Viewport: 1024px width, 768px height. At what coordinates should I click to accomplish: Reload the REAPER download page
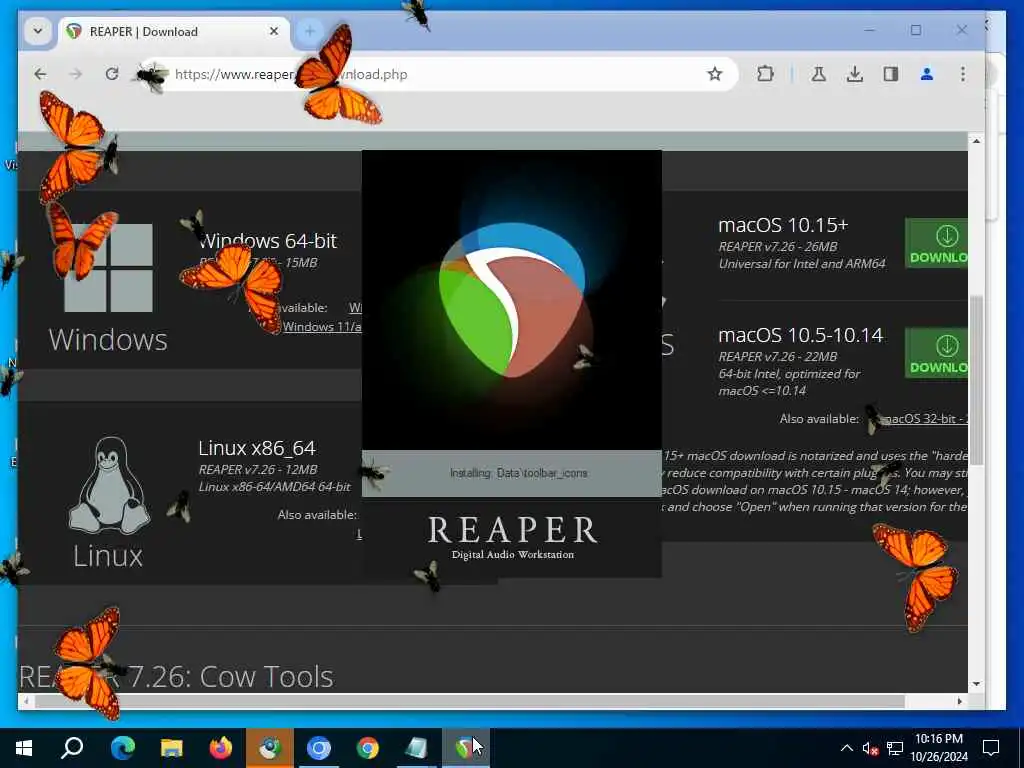(112, 74)
